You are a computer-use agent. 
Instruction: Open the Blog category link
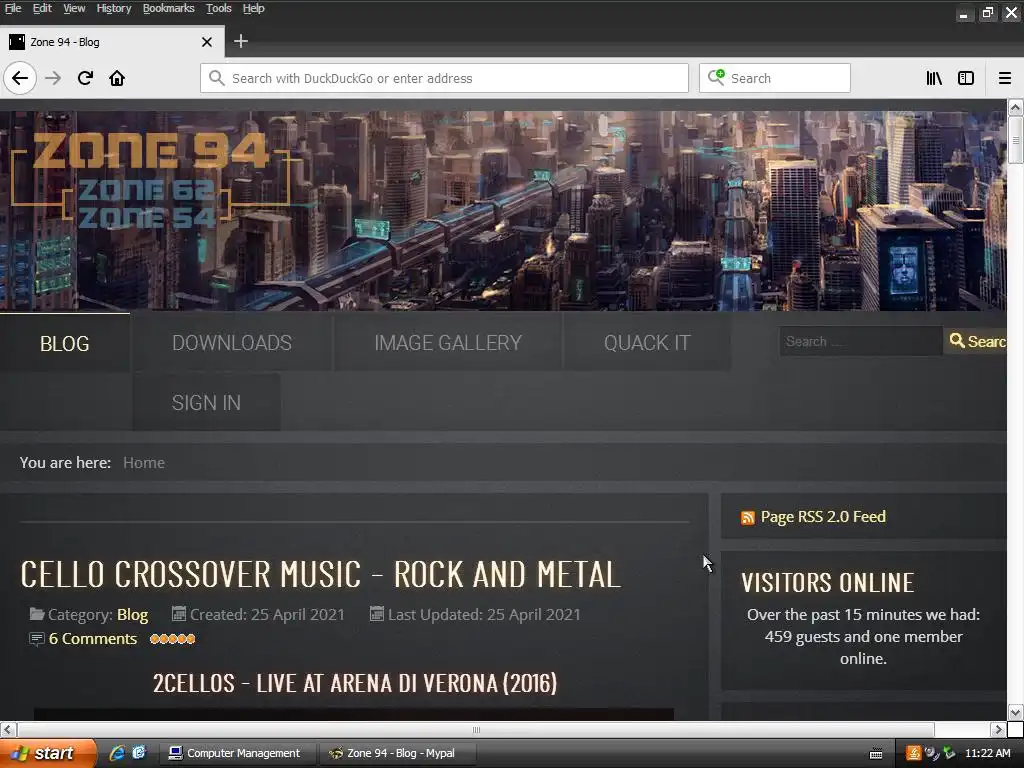point(133,615)
